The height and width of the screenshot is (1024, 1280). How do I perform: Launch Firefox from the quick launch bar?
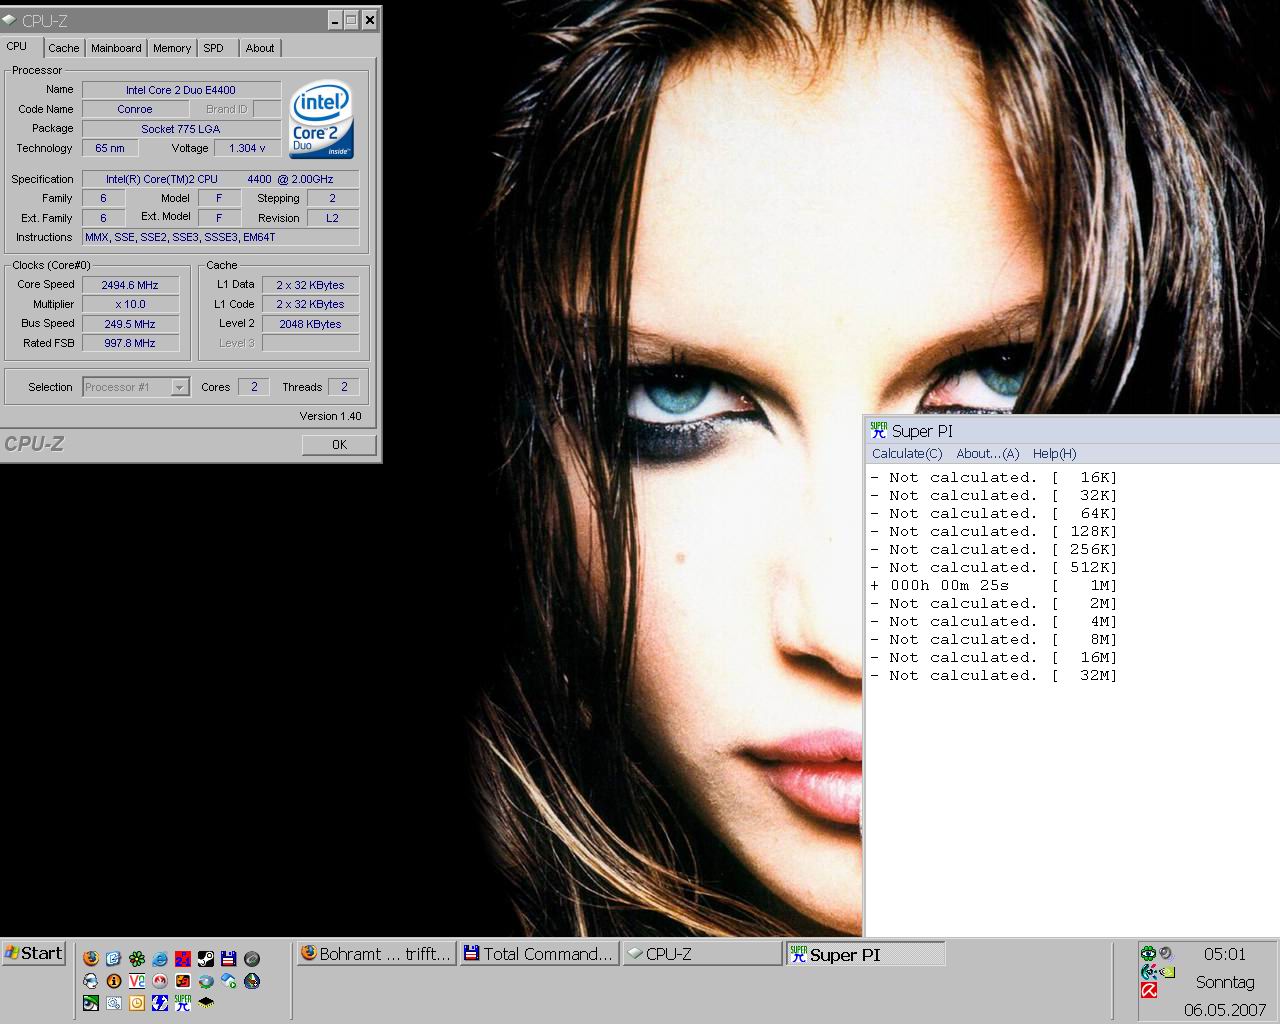point(91,958)
